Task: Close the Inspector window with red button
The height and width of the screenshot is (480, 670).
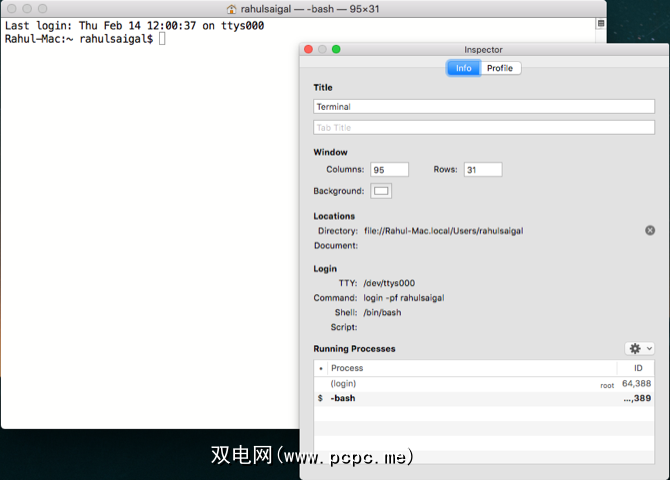Action: (x=308, y=49)
